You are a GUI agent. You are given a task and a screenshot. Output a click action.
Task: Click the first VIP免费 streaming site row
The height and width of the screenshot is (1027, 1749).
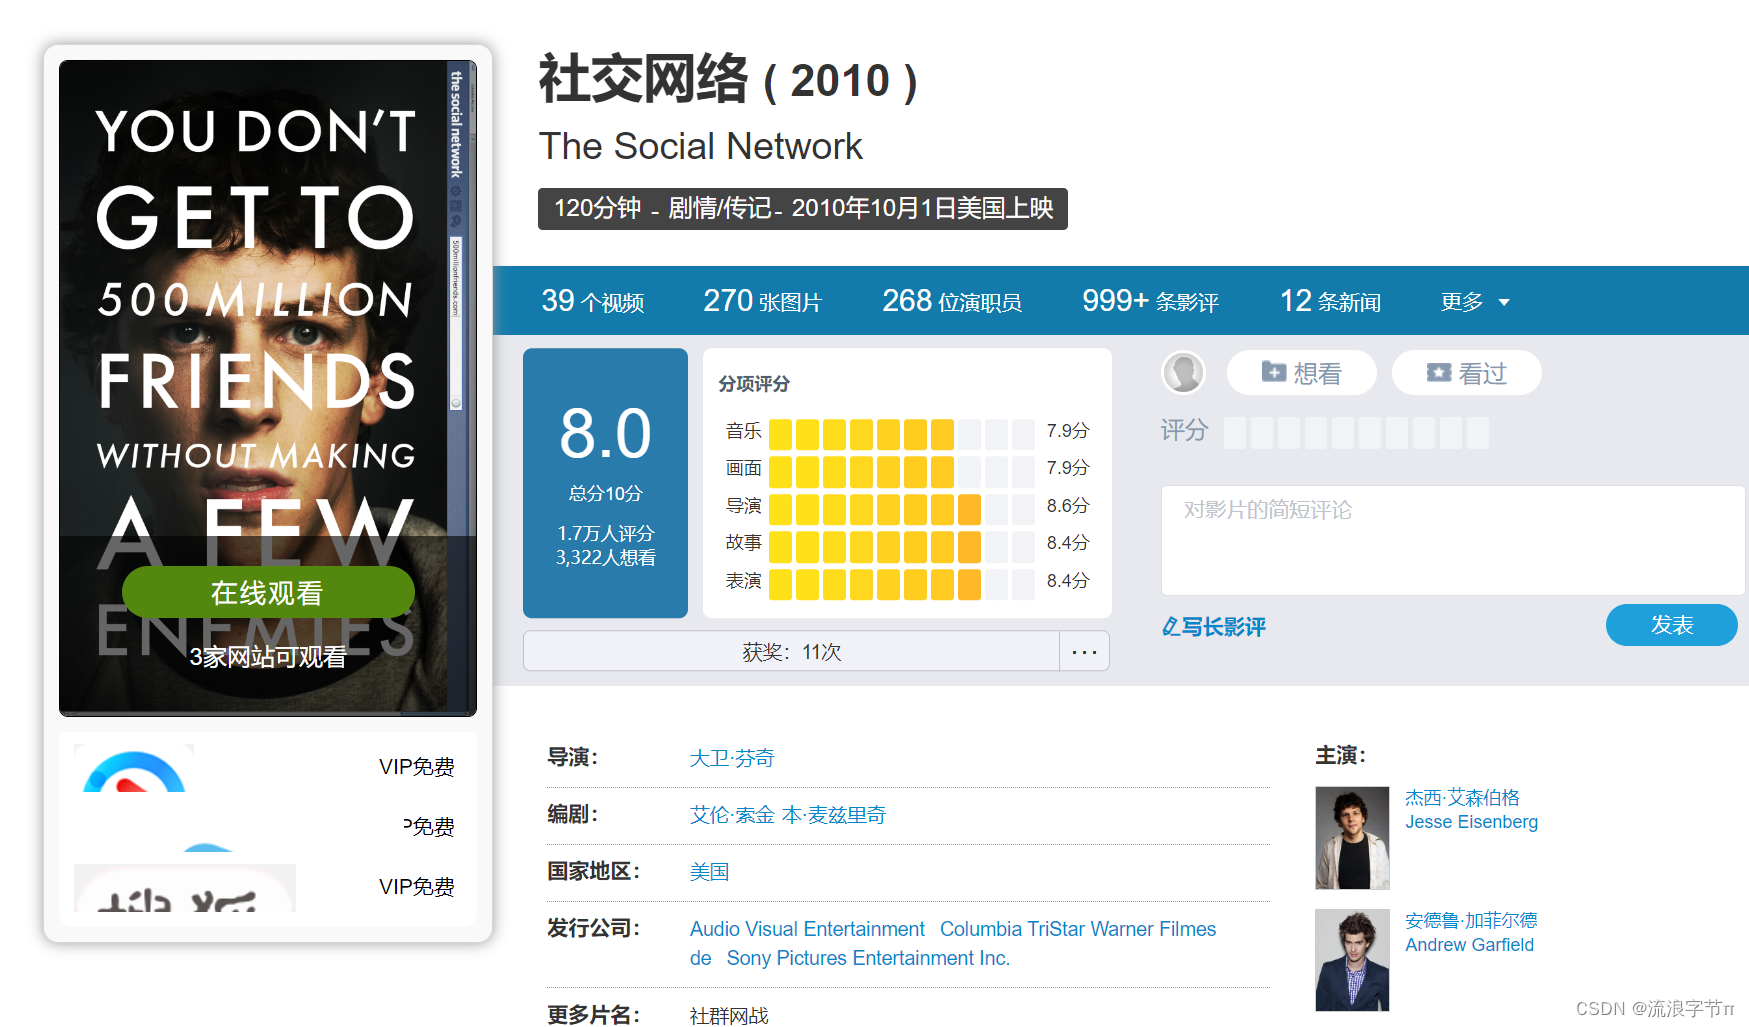pyautogui.click(x=268, y=767)
